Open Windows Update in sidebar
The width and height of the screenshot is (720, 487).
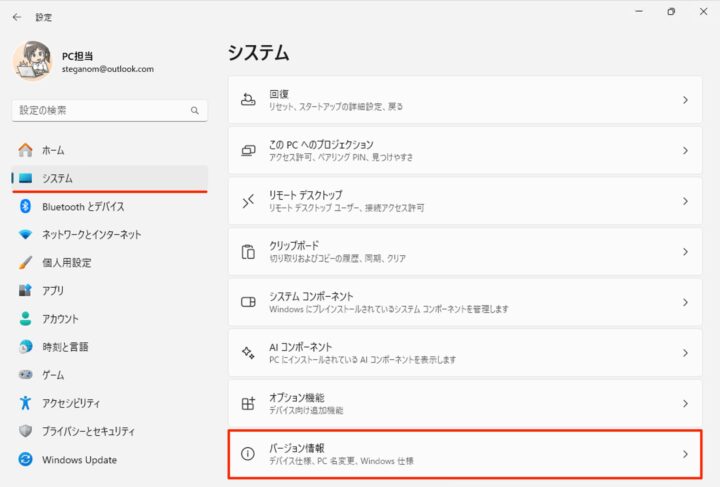(x=109, y=459)
